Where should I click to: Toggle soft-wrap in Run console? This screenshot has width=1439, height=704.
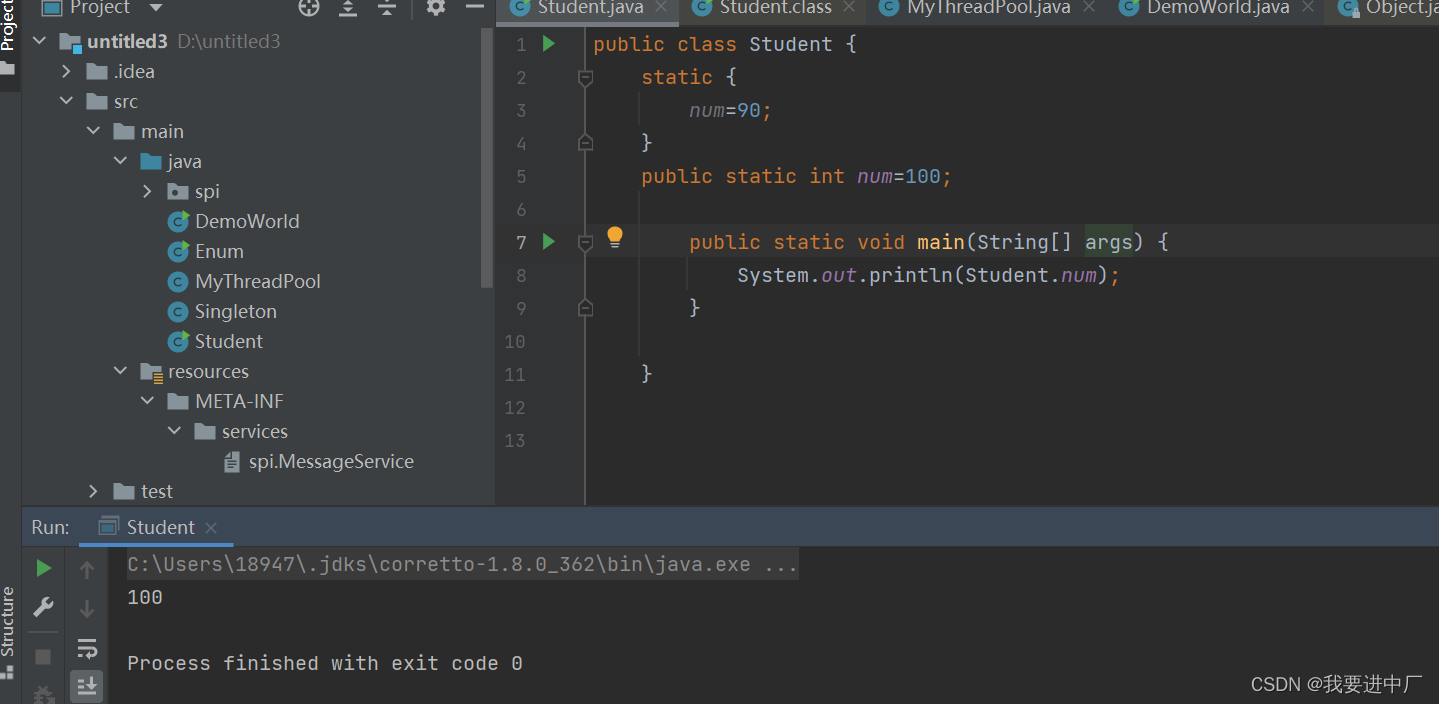pos(87,648)
